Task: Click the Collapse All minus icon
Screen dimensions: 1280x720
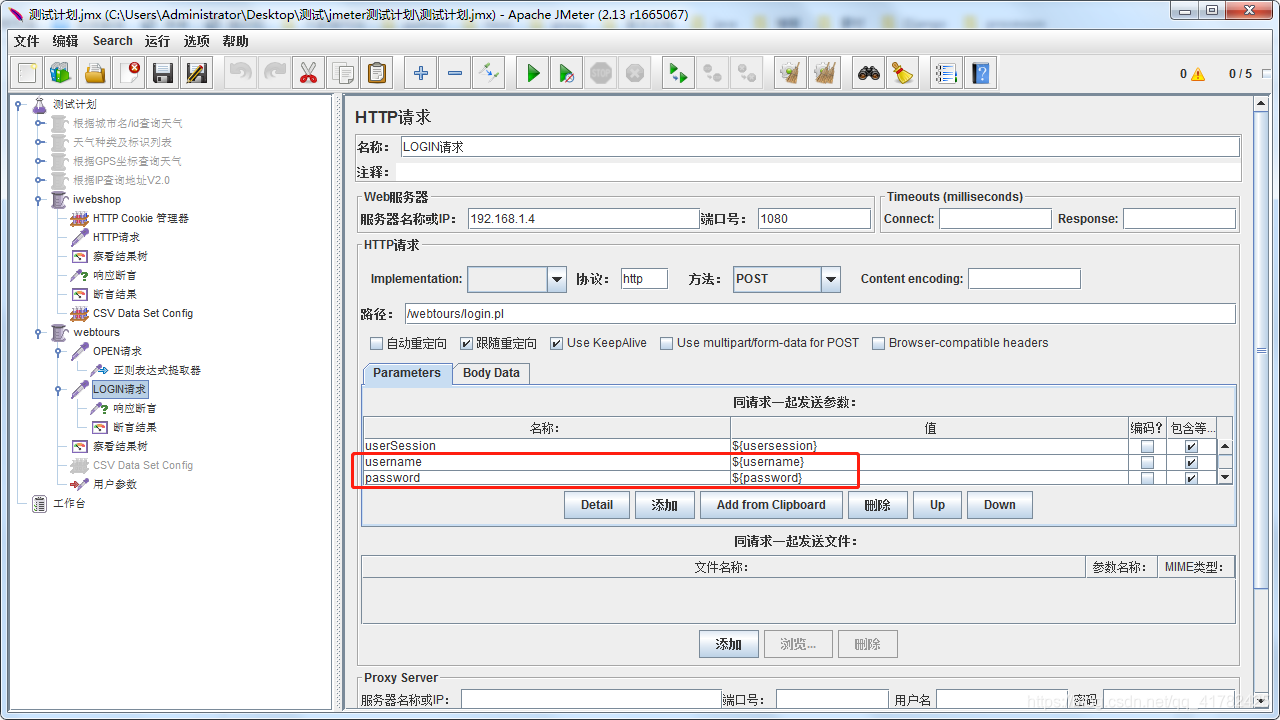Action: 455,73
